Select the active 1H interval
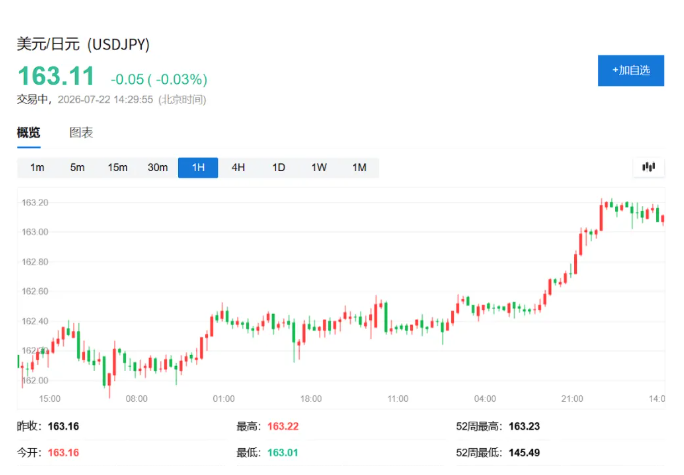 [x=198, y=167]
